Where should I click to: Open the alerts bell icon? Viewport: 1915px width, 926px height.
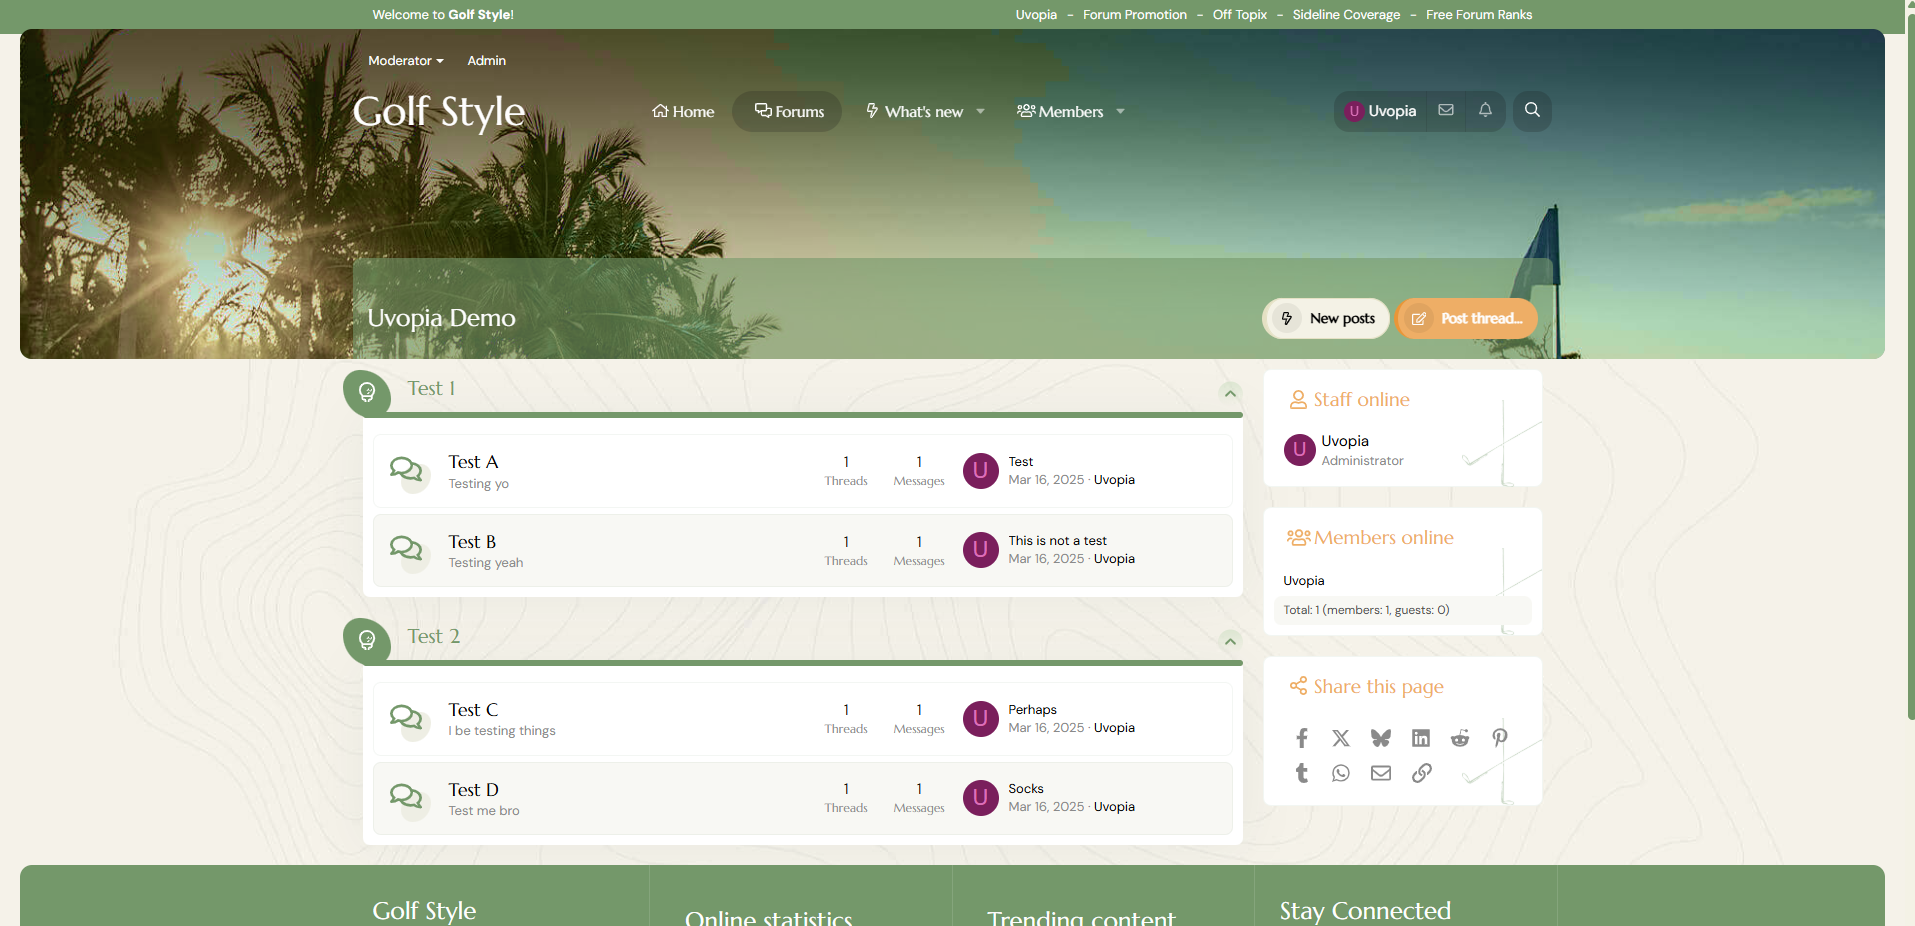coord(1485,111)
